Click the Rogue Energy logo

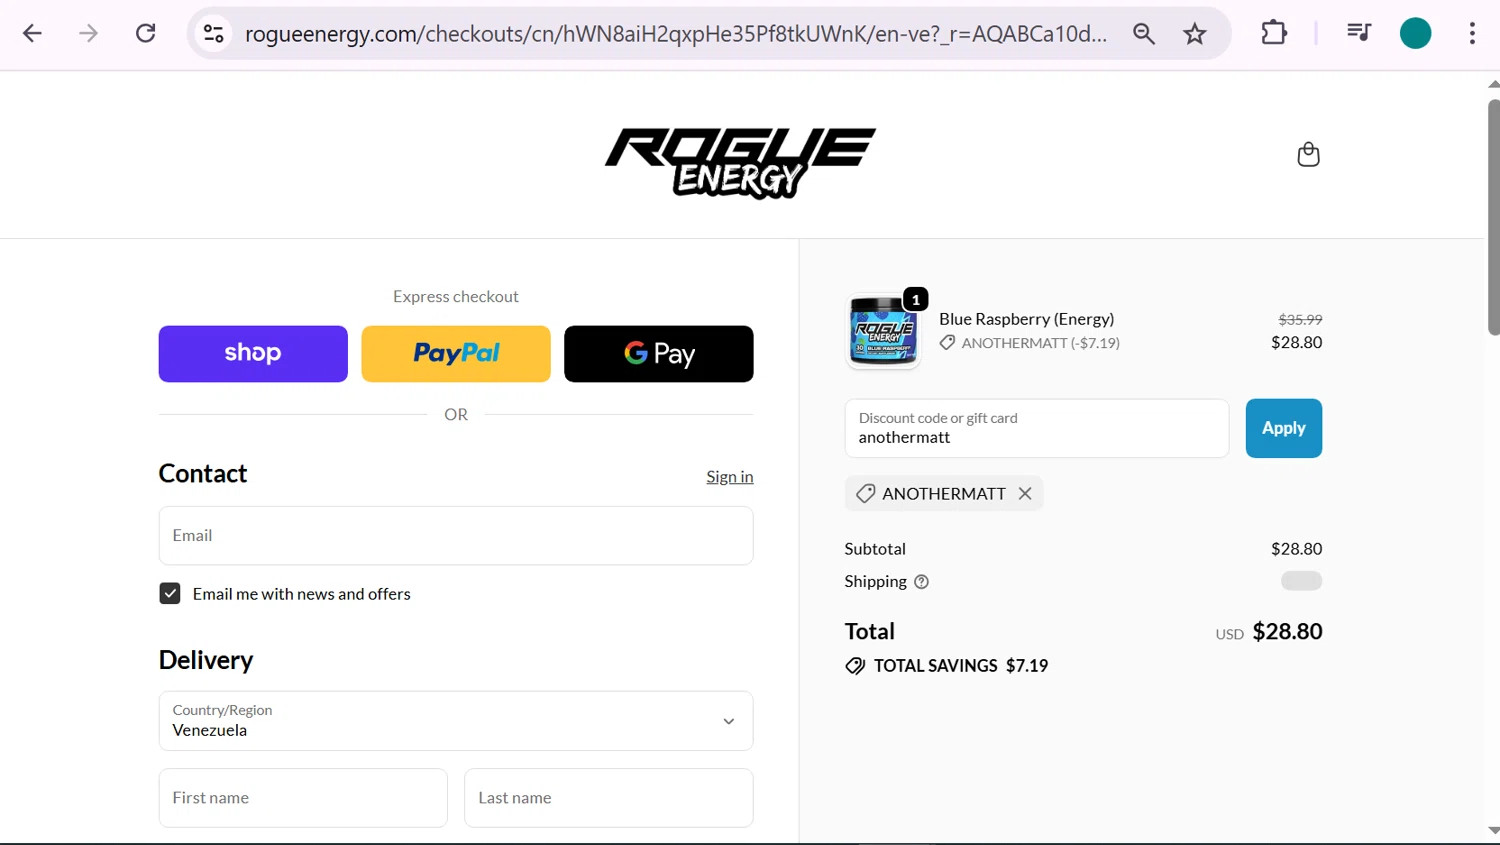tap(740, 163)
